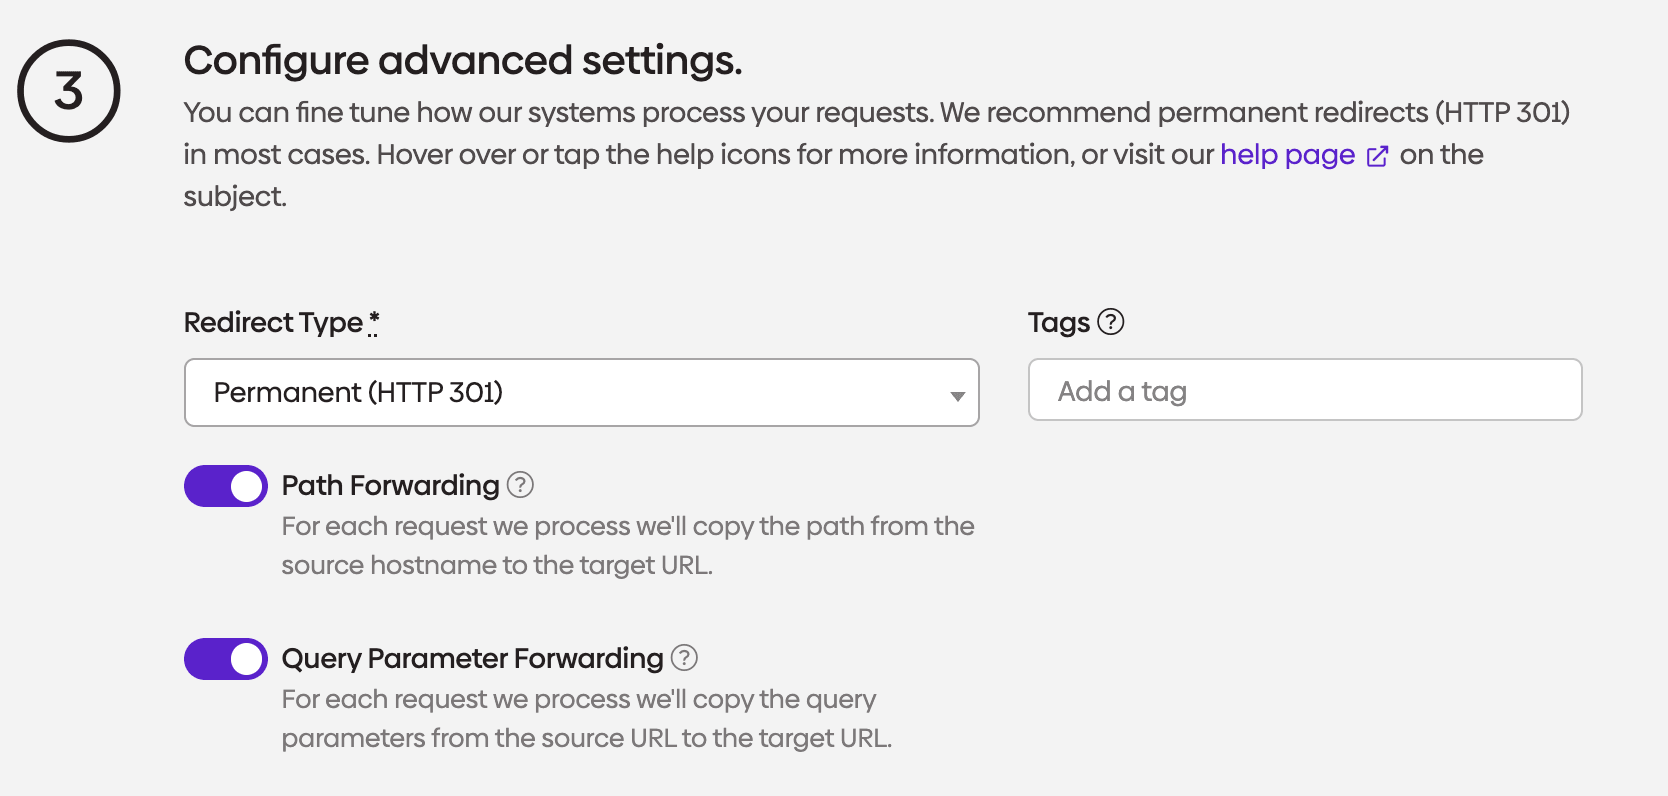Click the help icon next to Tags

1111,322
